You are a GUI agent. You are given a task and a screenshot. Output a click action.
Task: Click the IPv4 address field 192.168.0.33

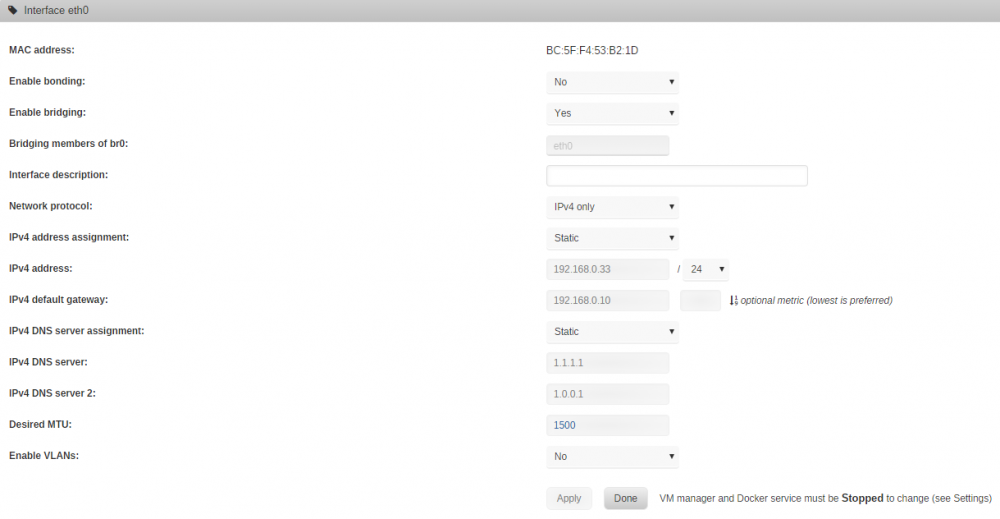(x=608, y=270)
